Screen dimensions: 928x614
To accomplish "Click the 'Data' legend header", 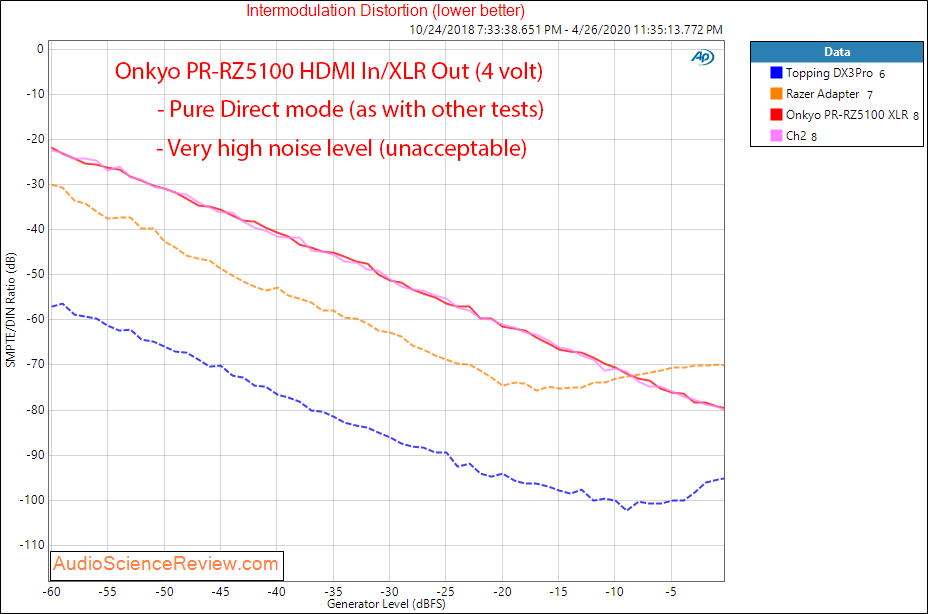I will (837, 52).
